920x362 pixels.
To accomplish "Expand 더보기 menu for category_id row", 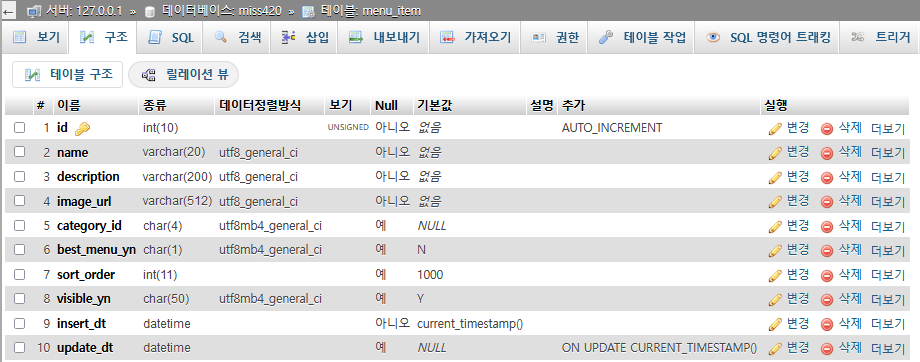I will tap(888, 226).
